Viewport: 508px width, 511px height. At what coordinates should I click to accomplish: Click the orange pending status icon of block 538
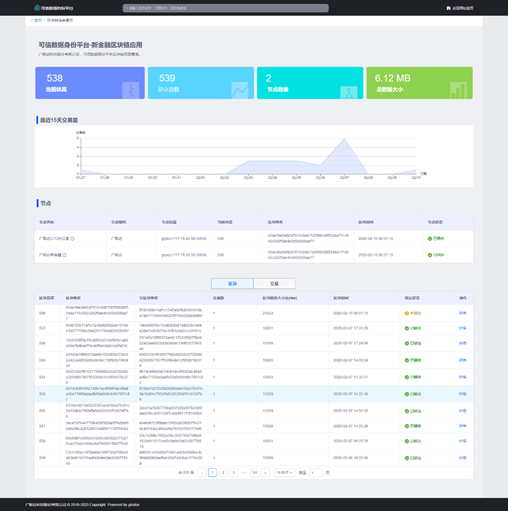[x=407, y=313]
